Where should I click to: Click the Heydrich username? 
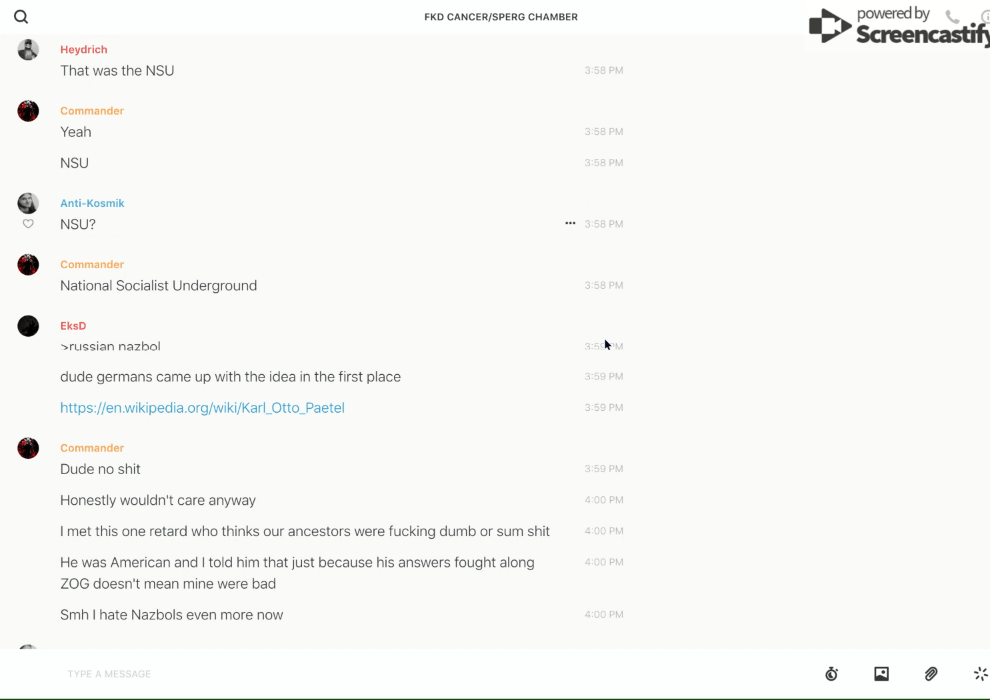(x=84, y=49)
